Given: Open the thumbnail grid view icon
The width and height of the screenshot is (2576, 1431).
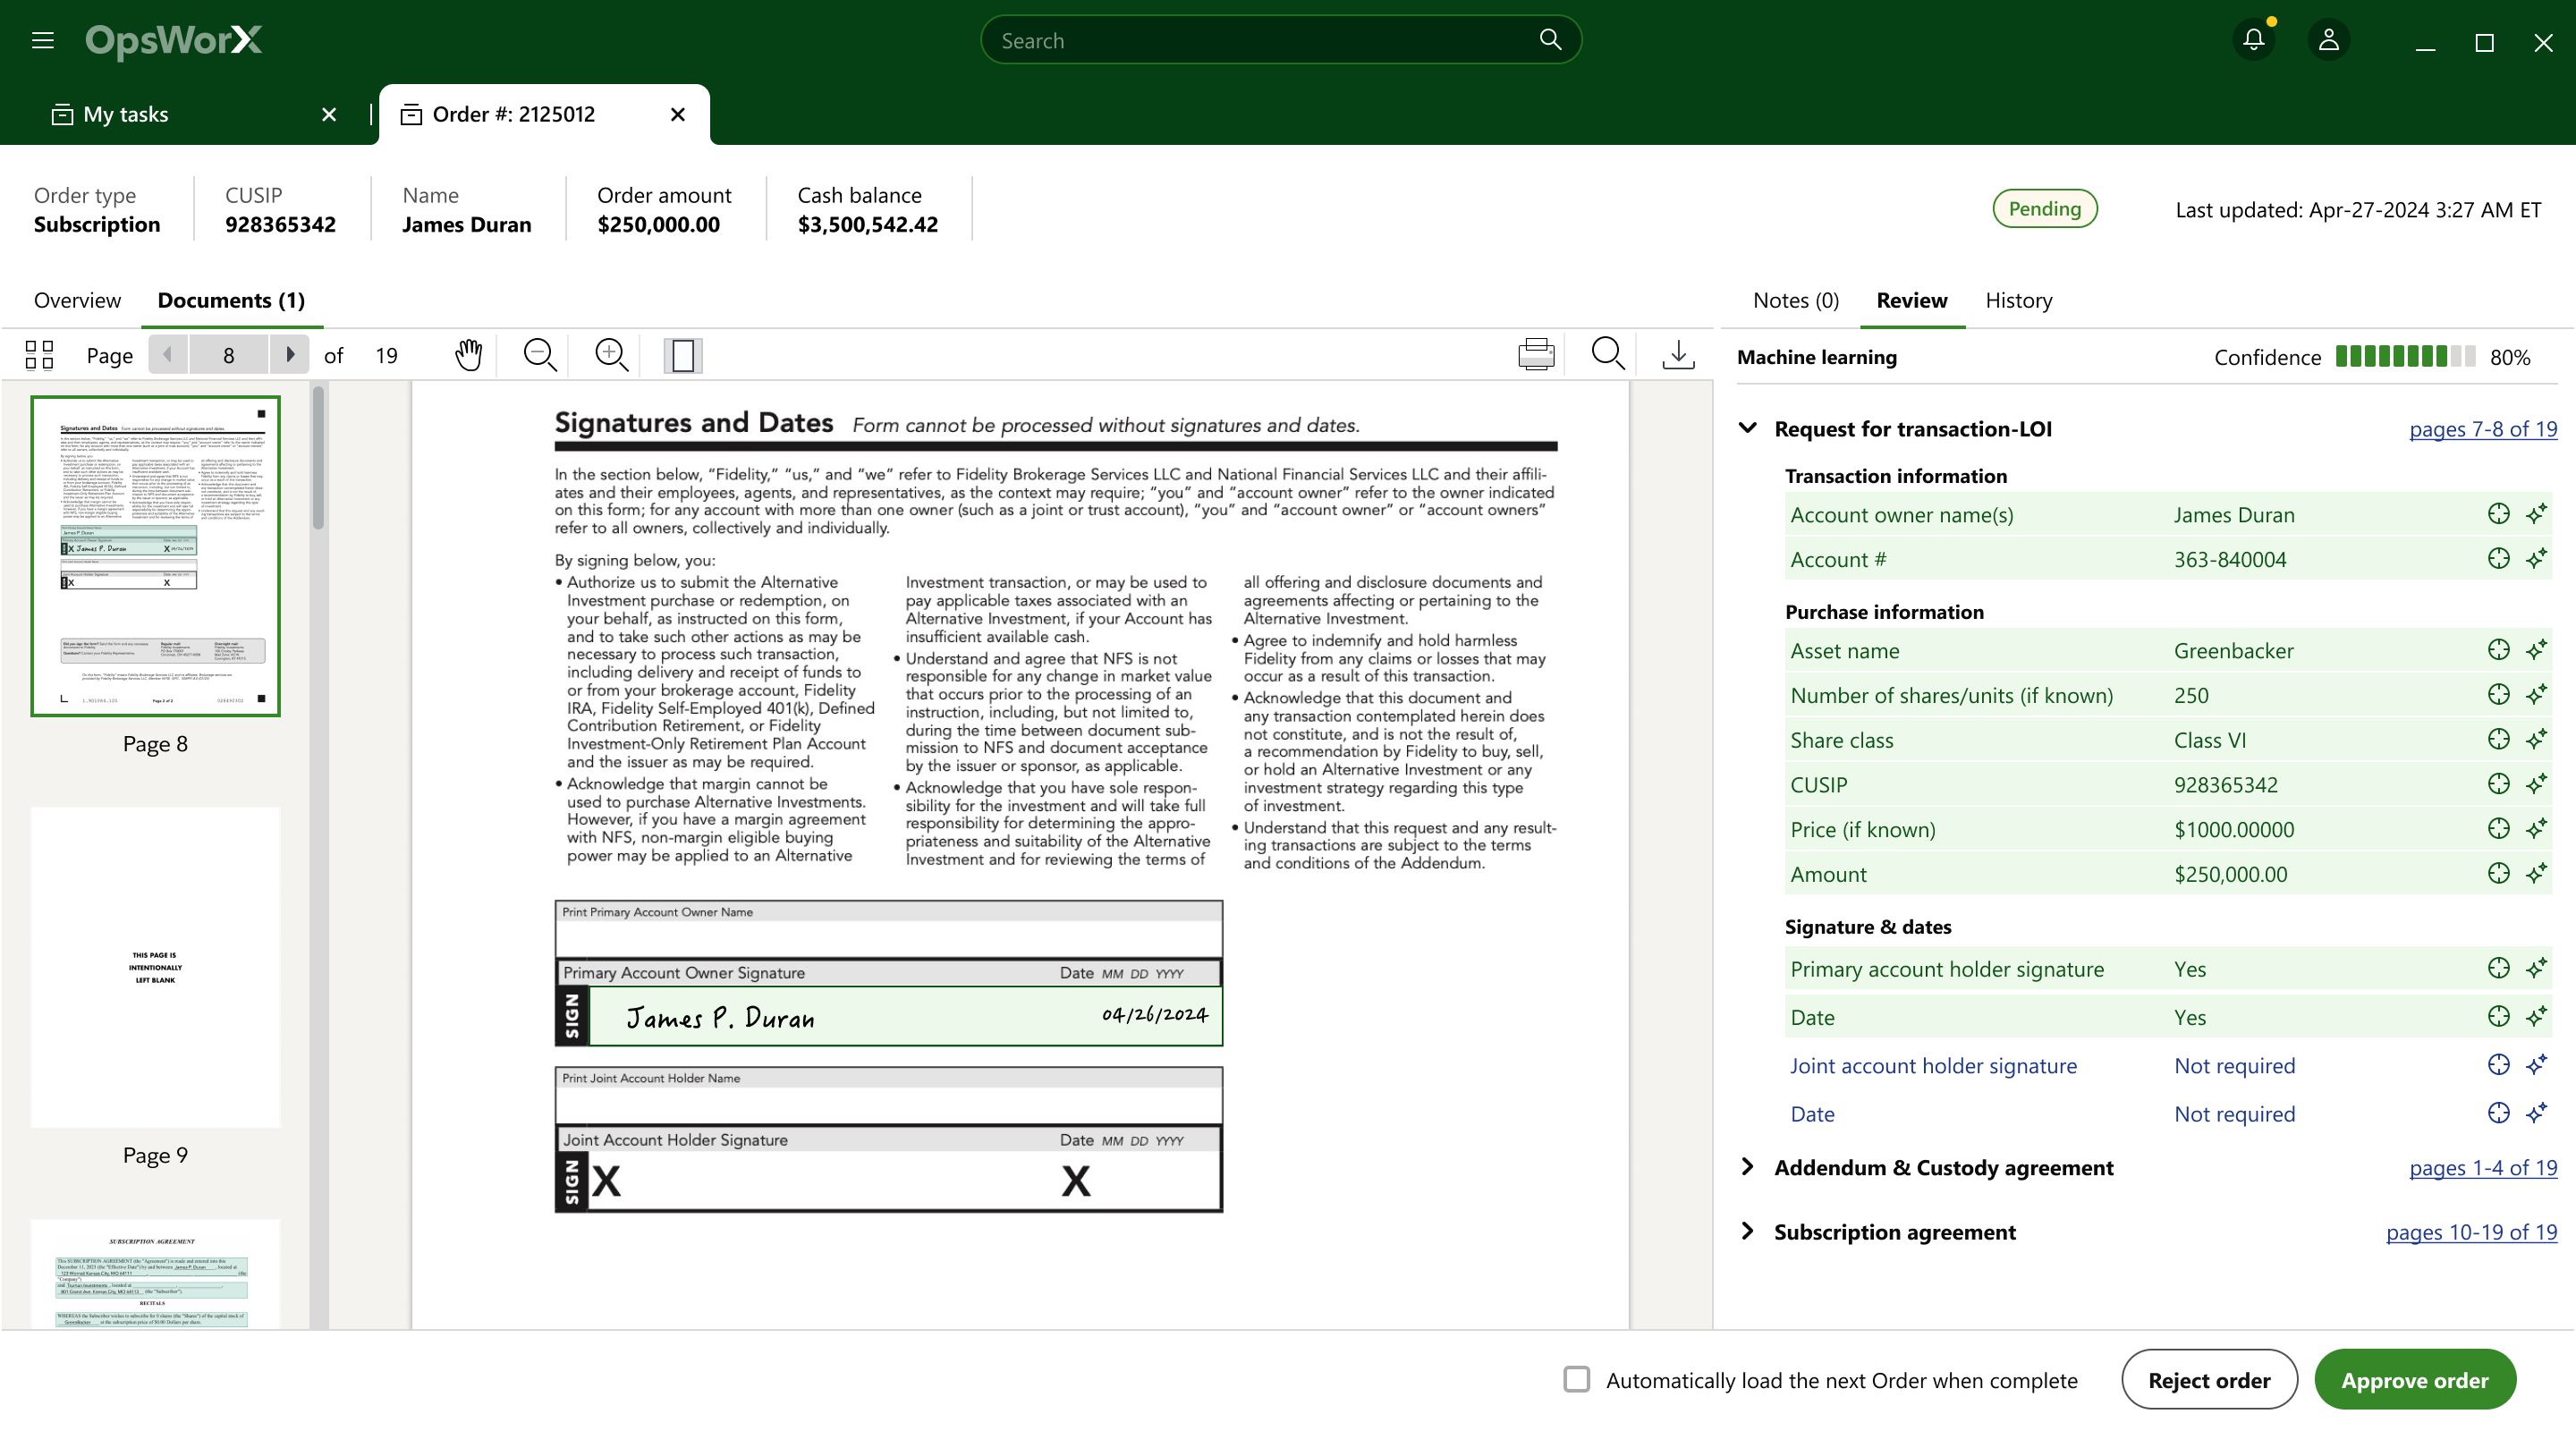Looking at the screenshot, I should [39, 355].
